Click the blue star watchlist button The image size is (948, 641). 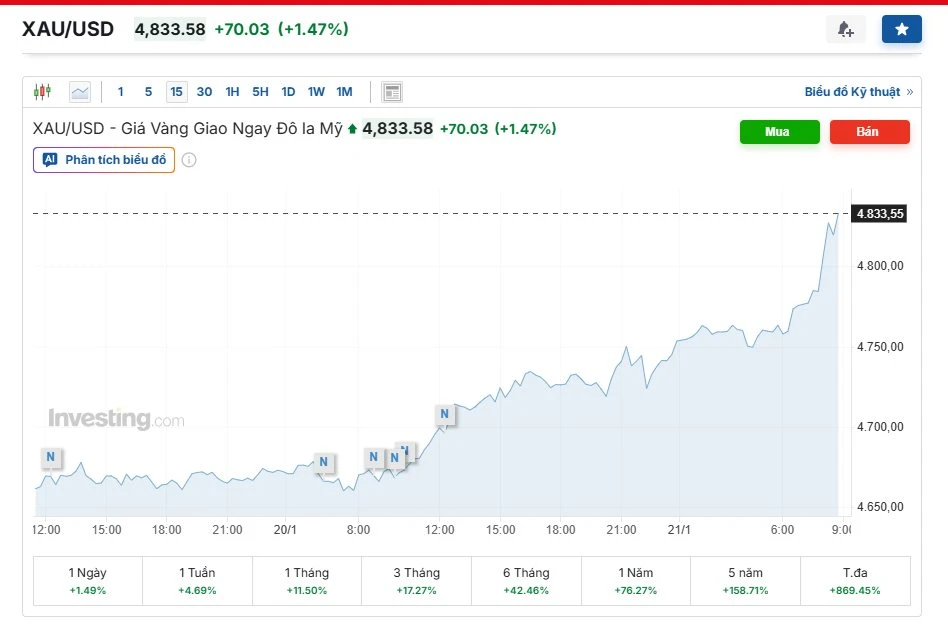[901, 30]
